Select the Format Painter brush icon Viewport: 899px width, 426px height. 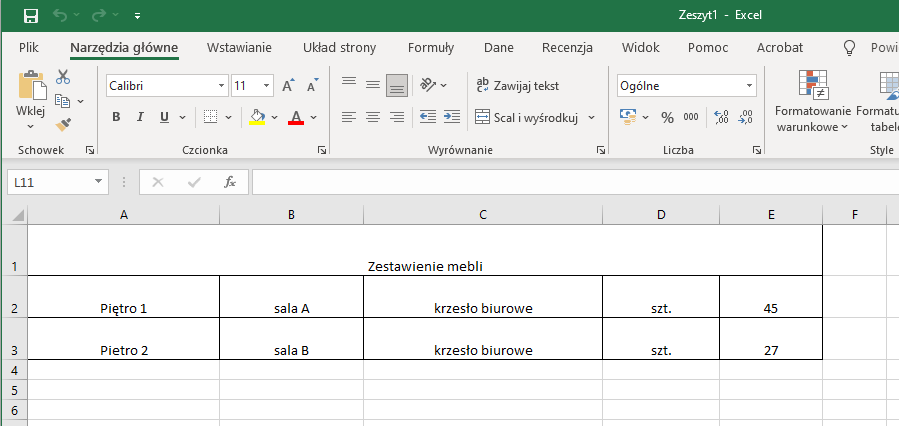[63, 124]
